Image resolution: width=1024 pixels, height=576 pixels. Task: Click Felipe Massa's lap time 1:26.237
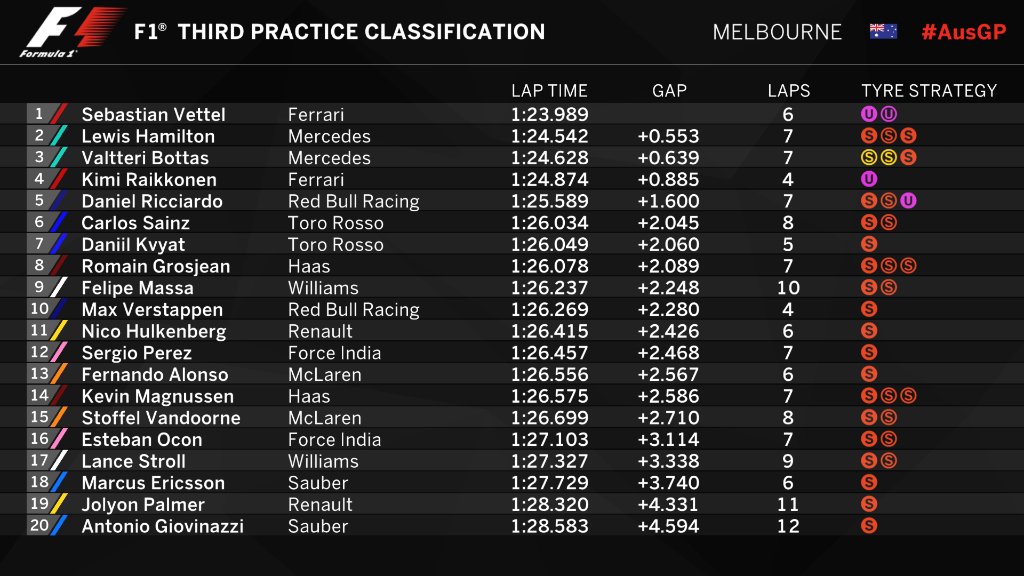click(549, 288)
